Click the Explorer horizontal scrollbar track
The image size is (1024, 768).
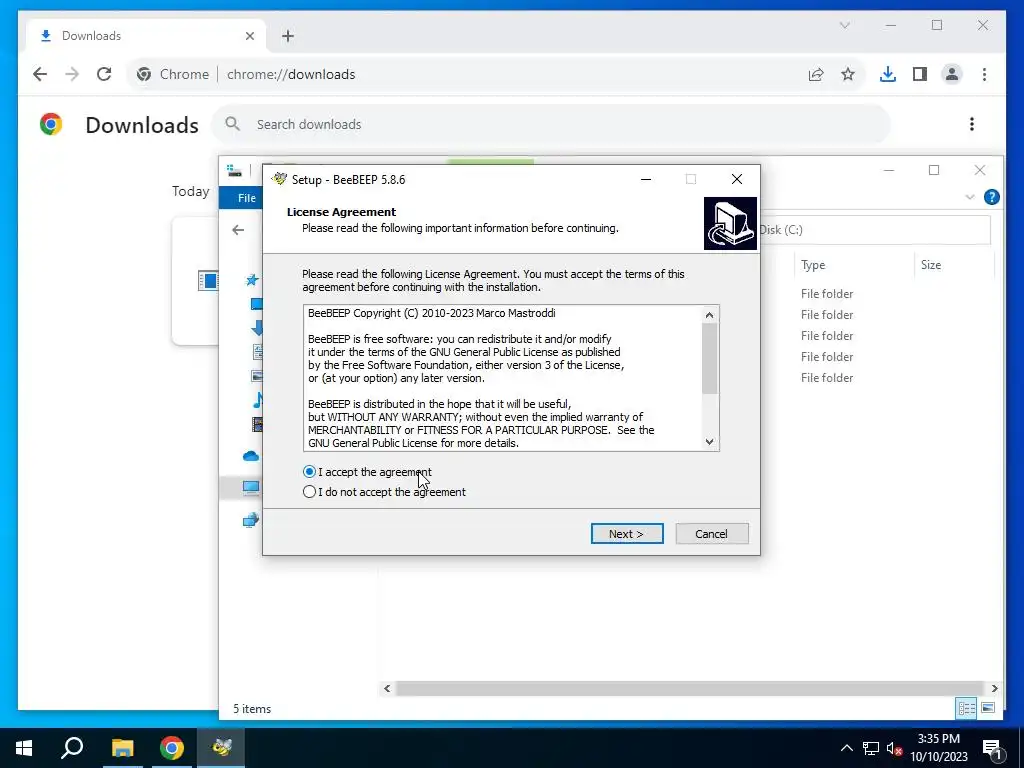[x=690, y=688]
